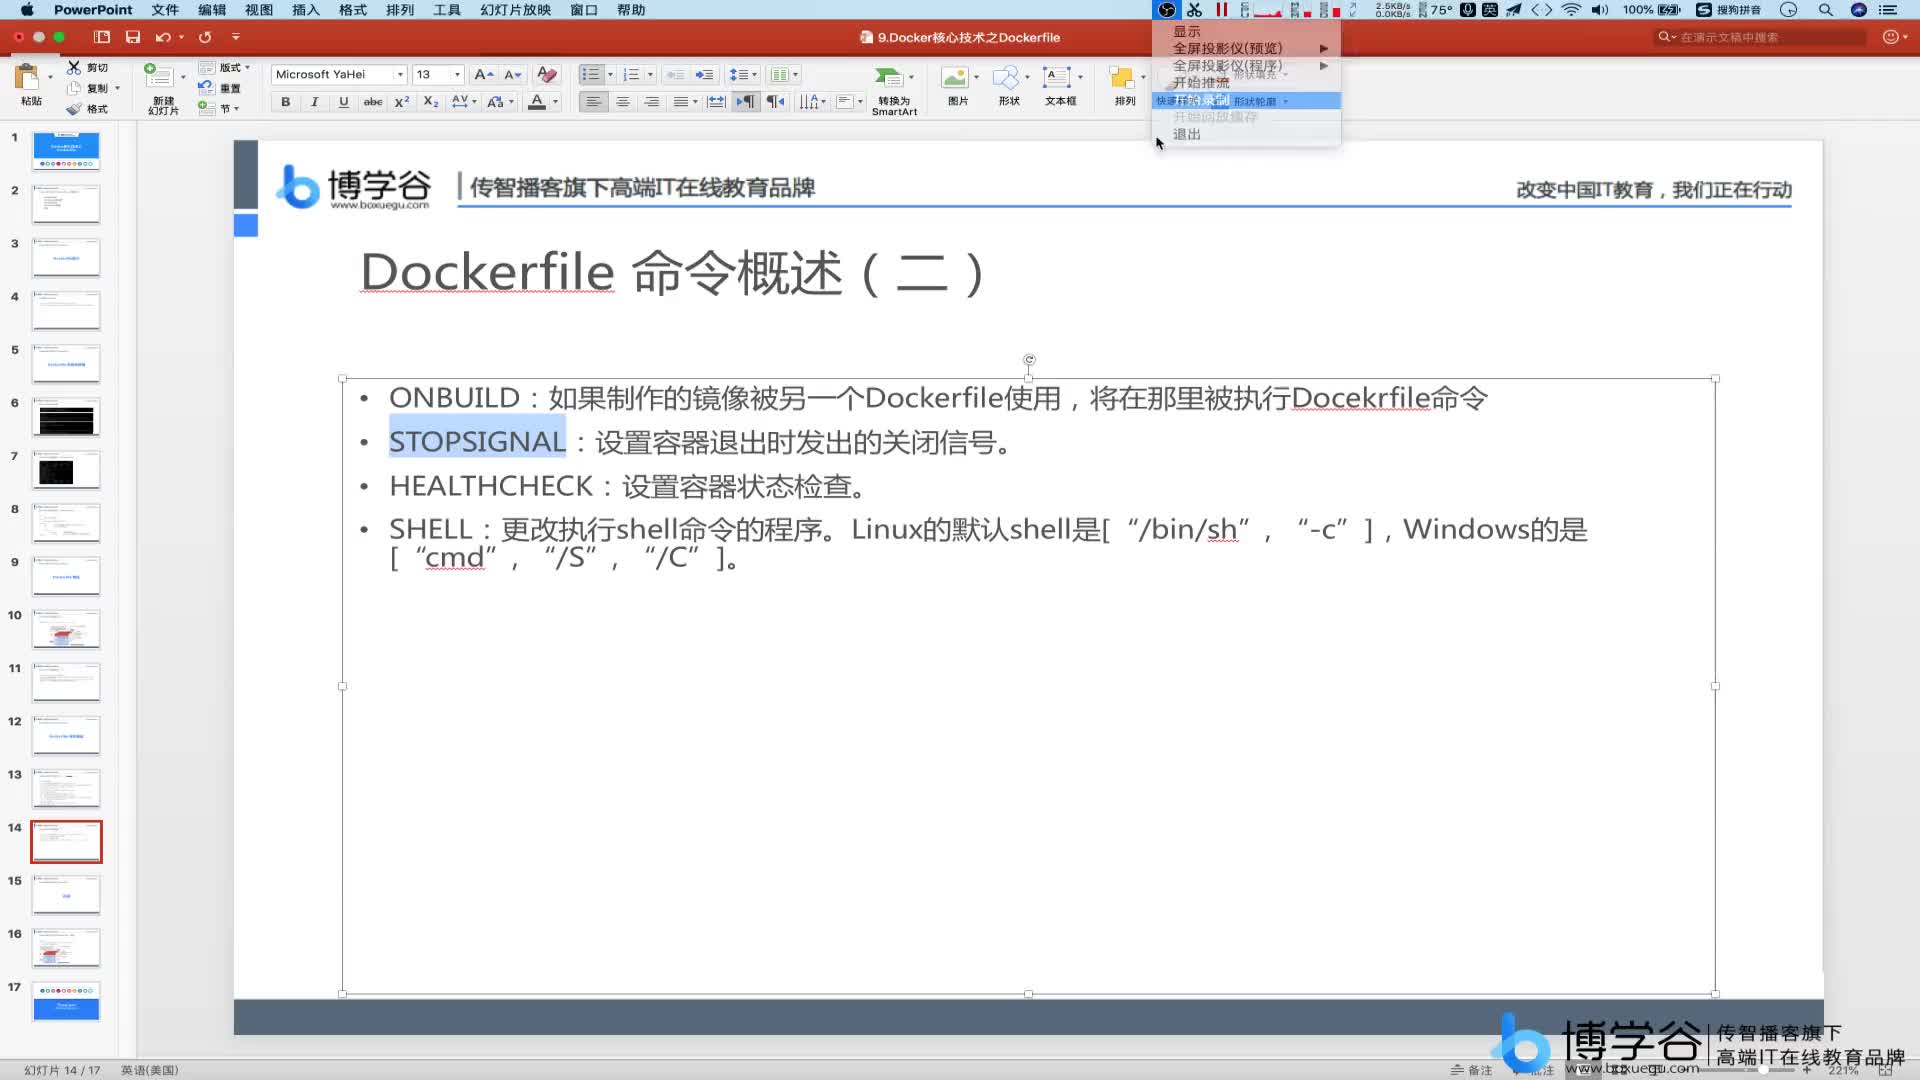Open the 视图 (View) menu
This screenshot has width=1920, height=1080.
259,10
